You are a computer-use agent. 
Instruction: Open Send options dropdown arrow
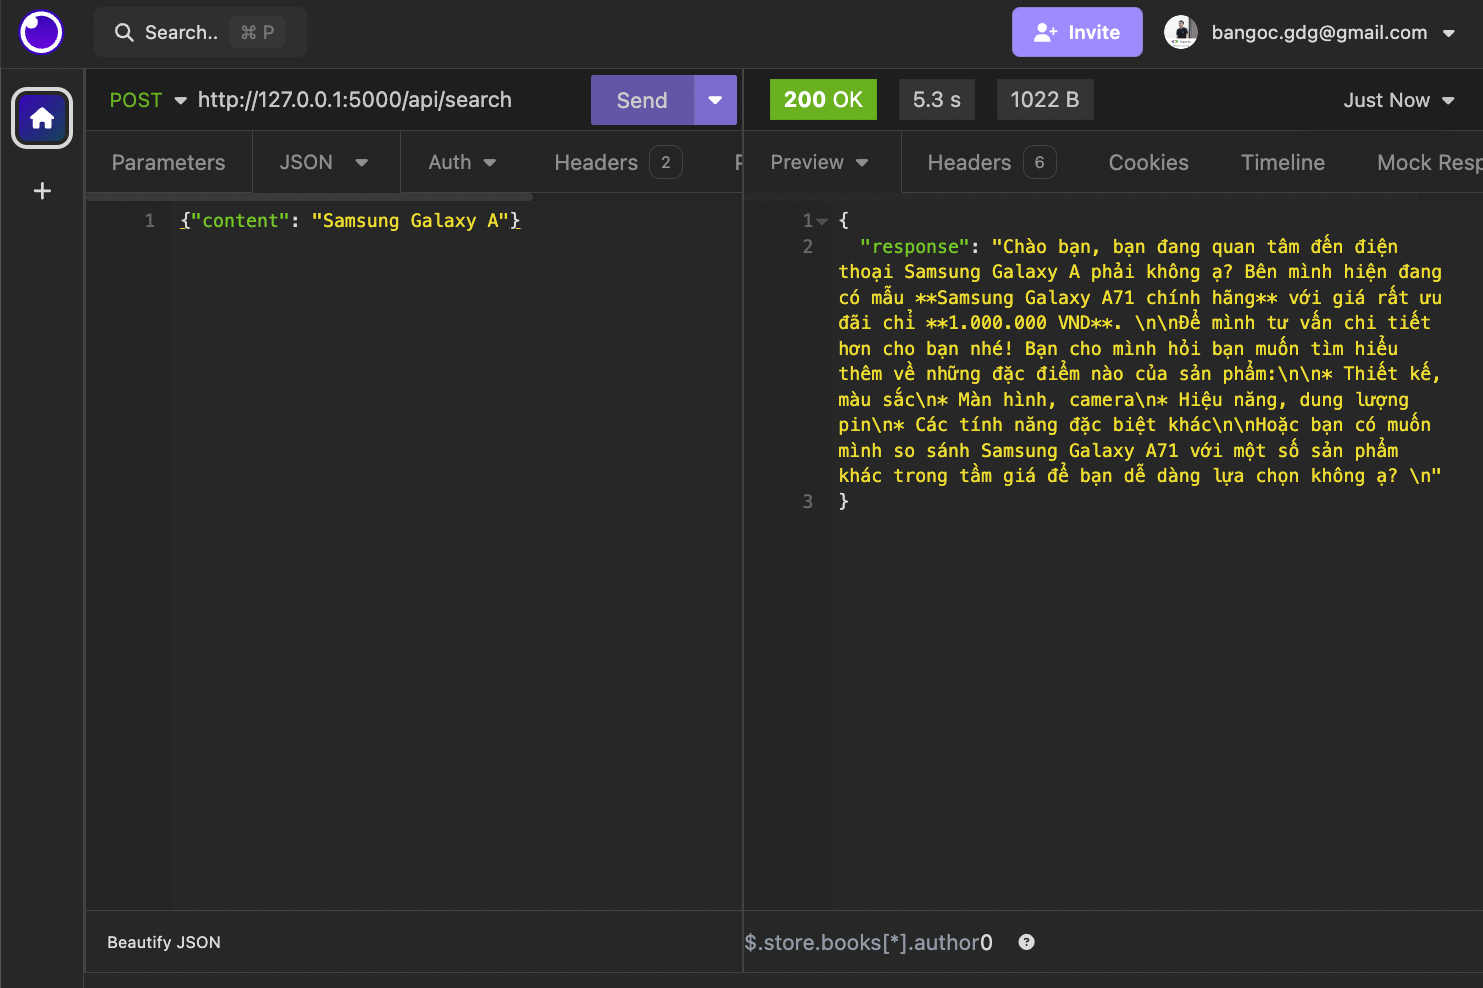[715, 100]
